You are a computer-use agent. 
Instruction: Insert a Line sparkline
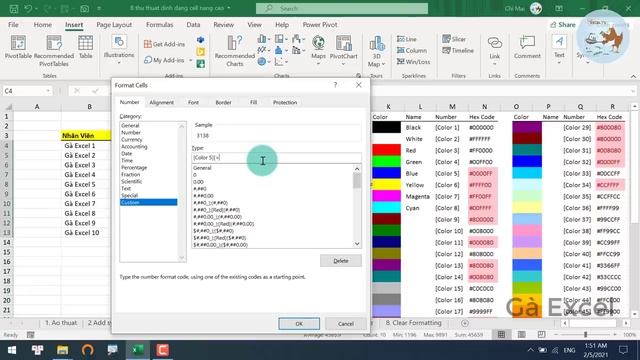(407, 39)
